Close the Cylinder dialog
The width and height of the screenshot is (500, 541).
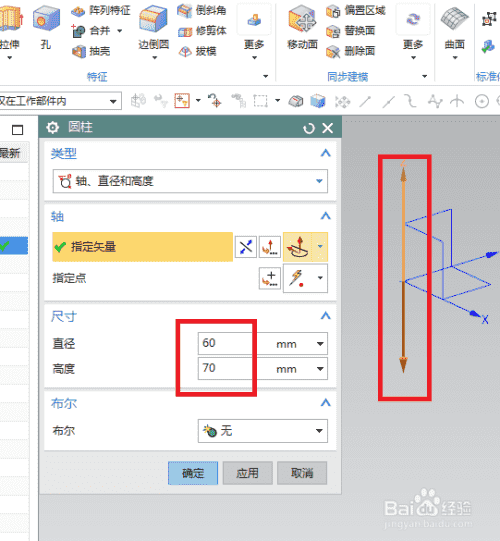pyautogui.click(x=328, y=128)
